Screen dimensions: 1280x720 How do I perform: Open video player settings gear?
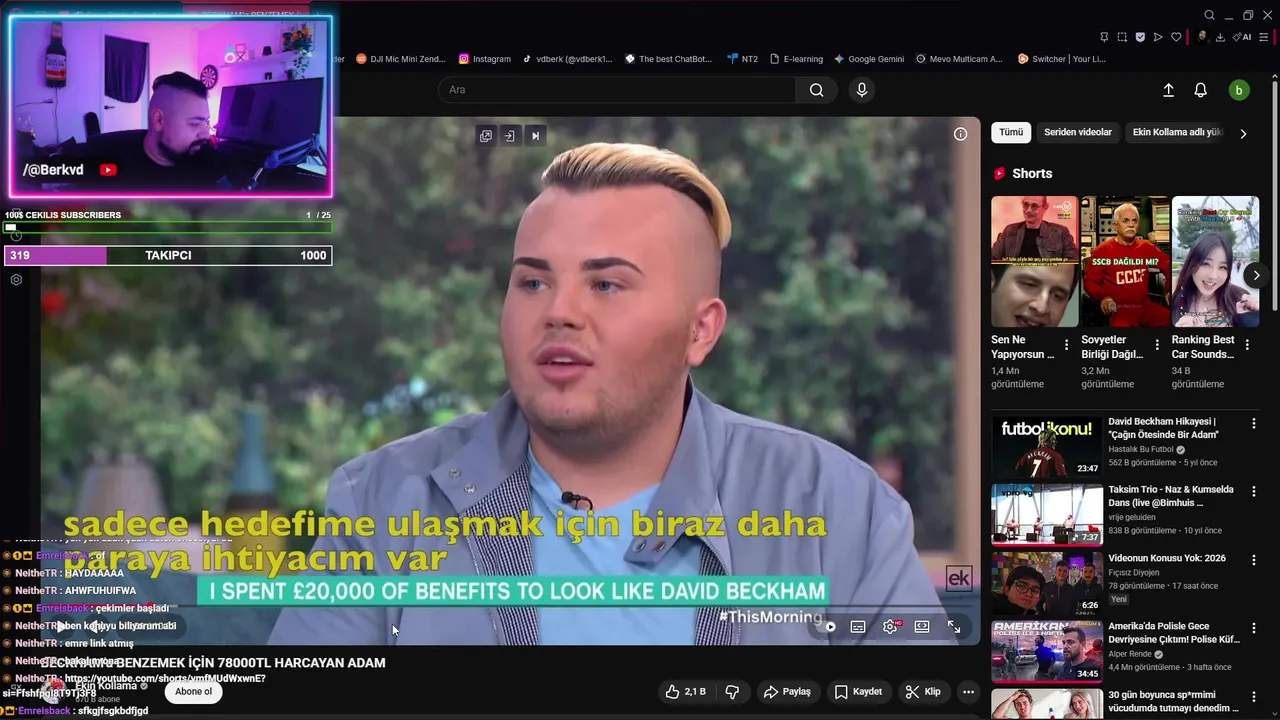click(x=890, y=627)
